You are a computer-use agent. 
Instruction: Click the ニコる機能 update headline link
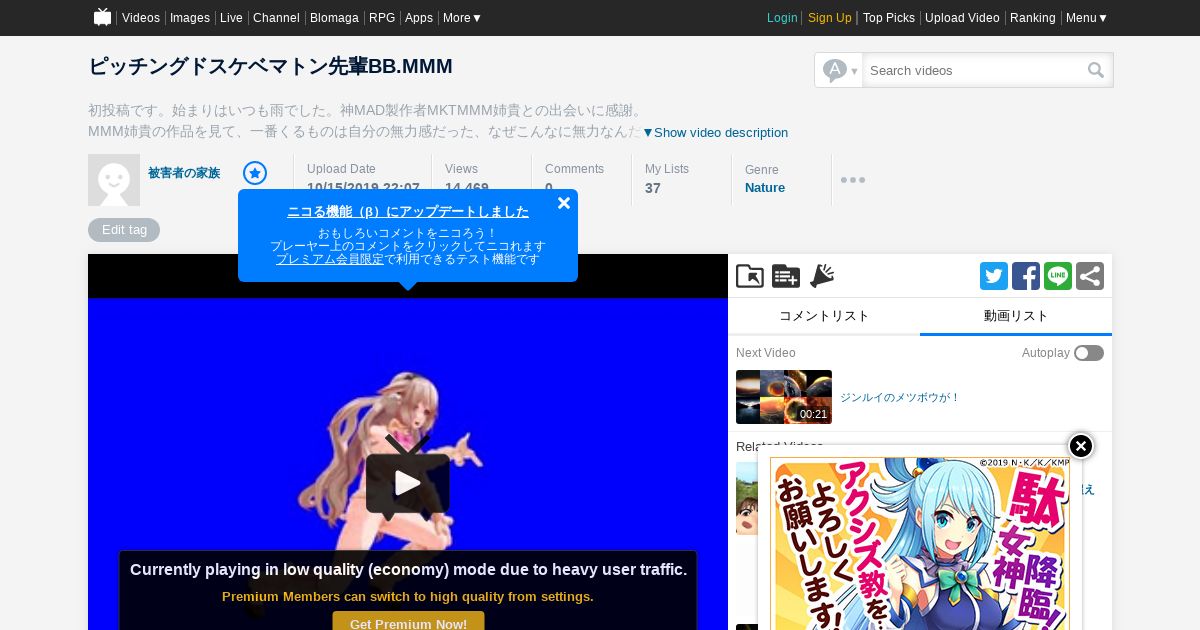[x=408, y=212]
